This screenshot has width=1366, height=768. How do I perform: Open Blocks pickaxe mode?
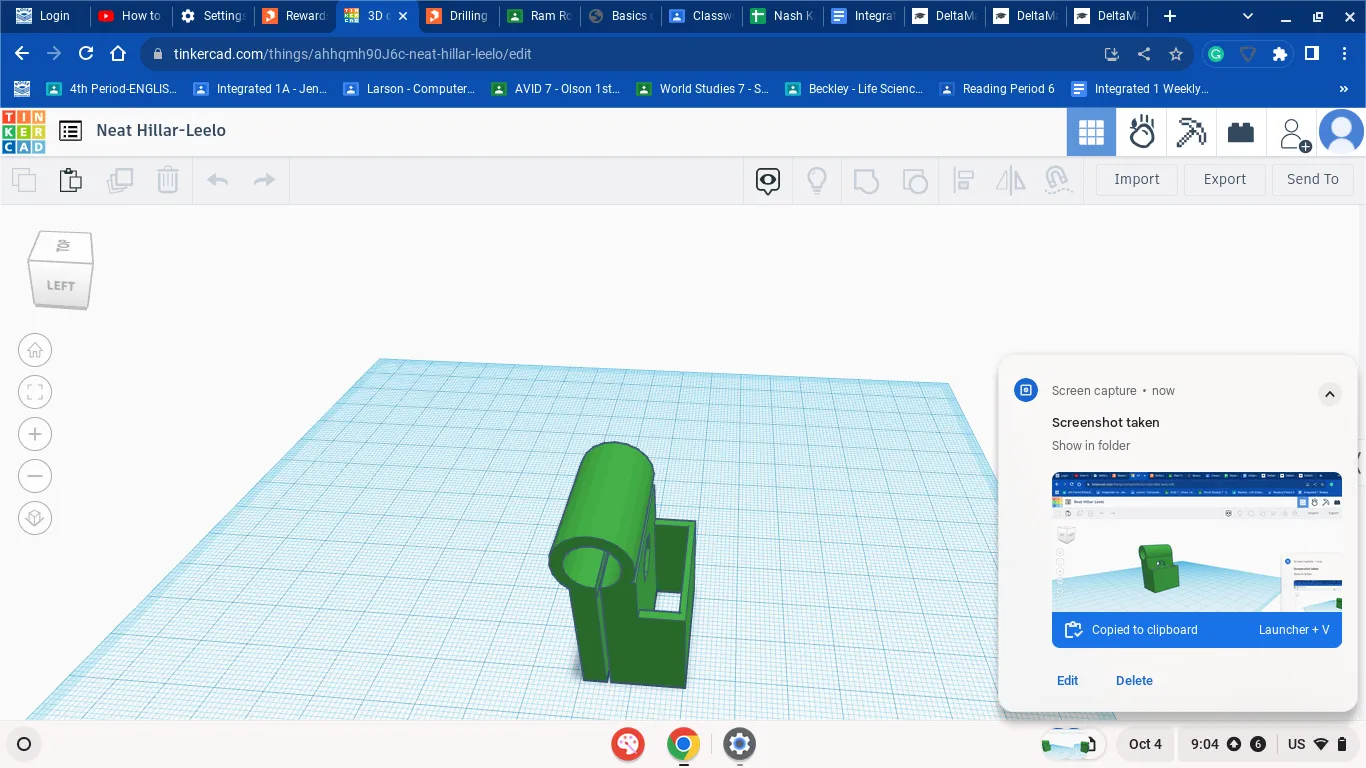(x=1191, y=132)
